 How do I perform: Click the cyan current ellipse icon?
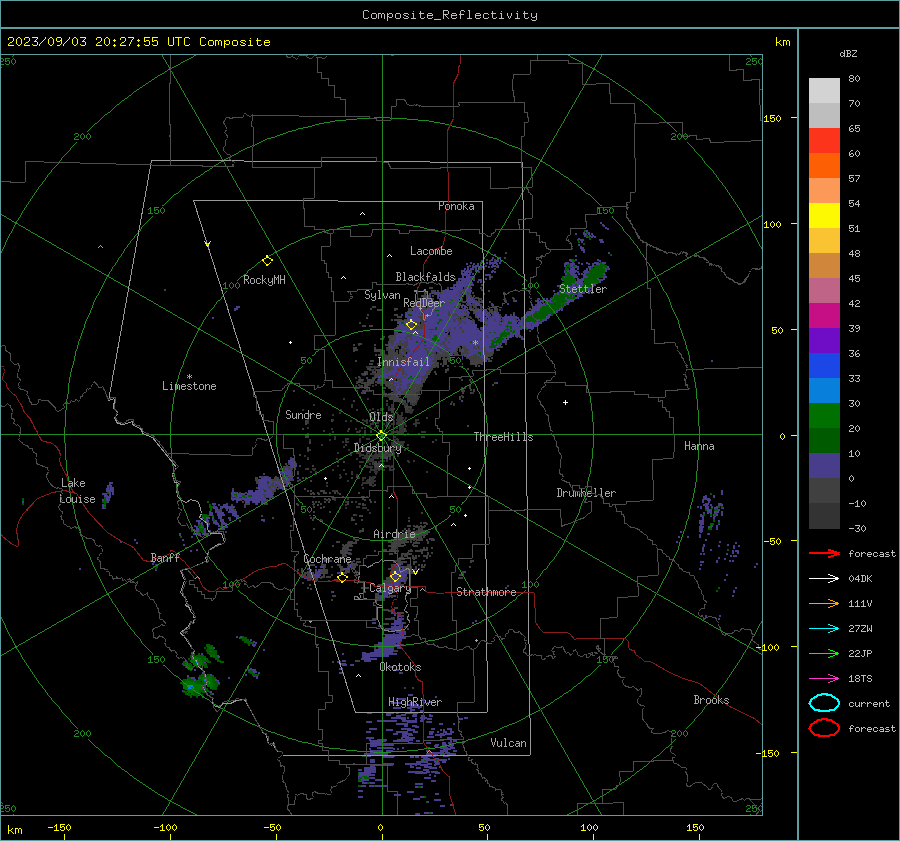coord(824,703)
